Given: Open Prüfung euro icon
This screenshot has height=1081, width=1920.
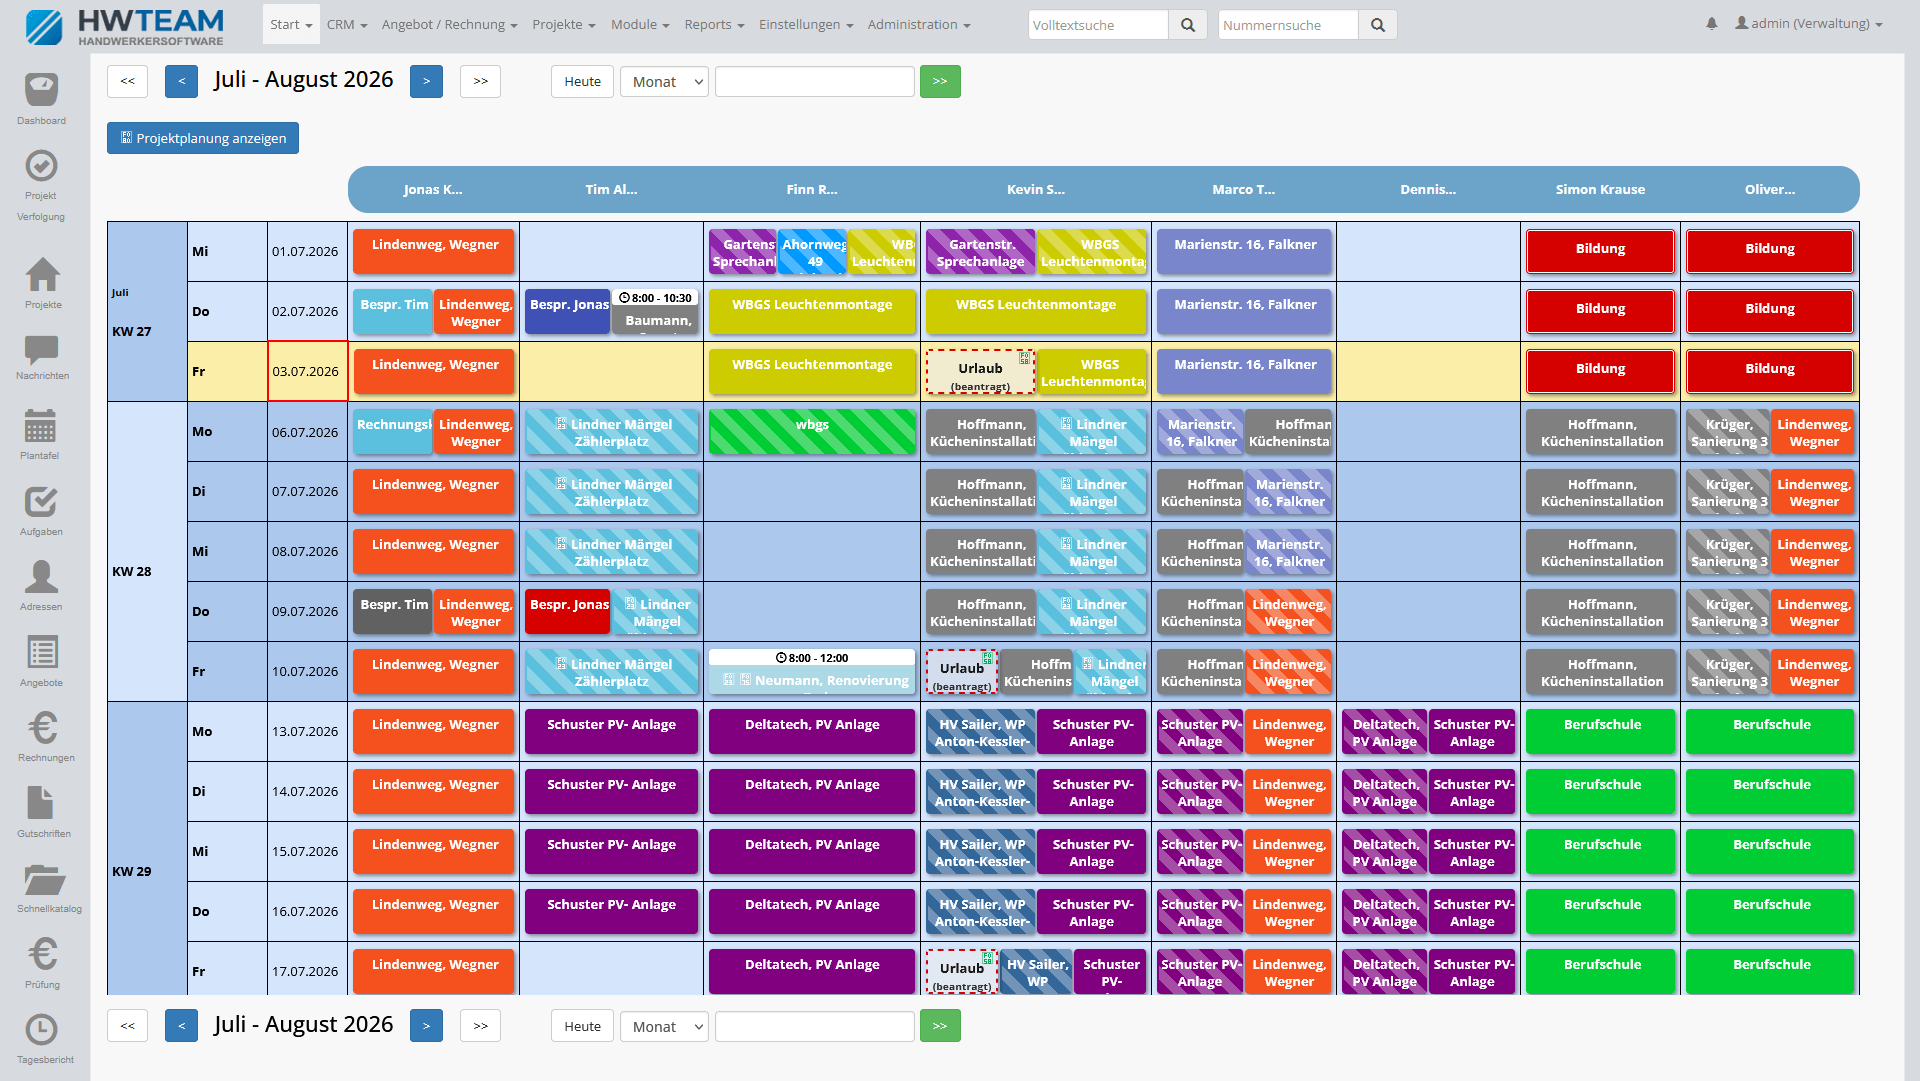Looking at the screenshot, I should (43, 954).
